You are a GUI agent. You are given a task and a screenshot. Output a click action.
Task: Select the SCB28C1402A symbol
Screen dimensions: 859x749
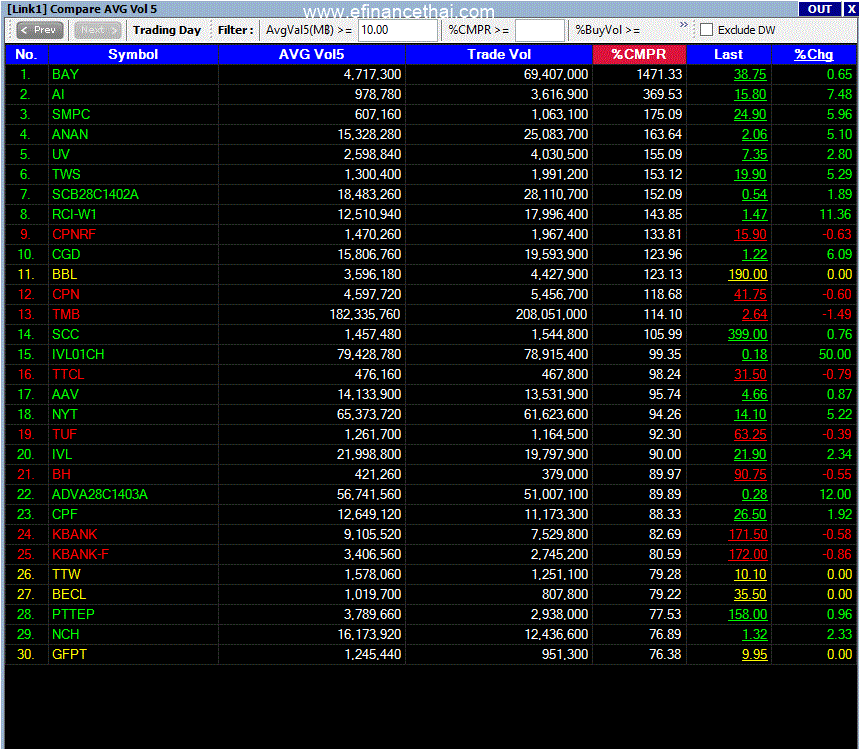click(95, 195)
